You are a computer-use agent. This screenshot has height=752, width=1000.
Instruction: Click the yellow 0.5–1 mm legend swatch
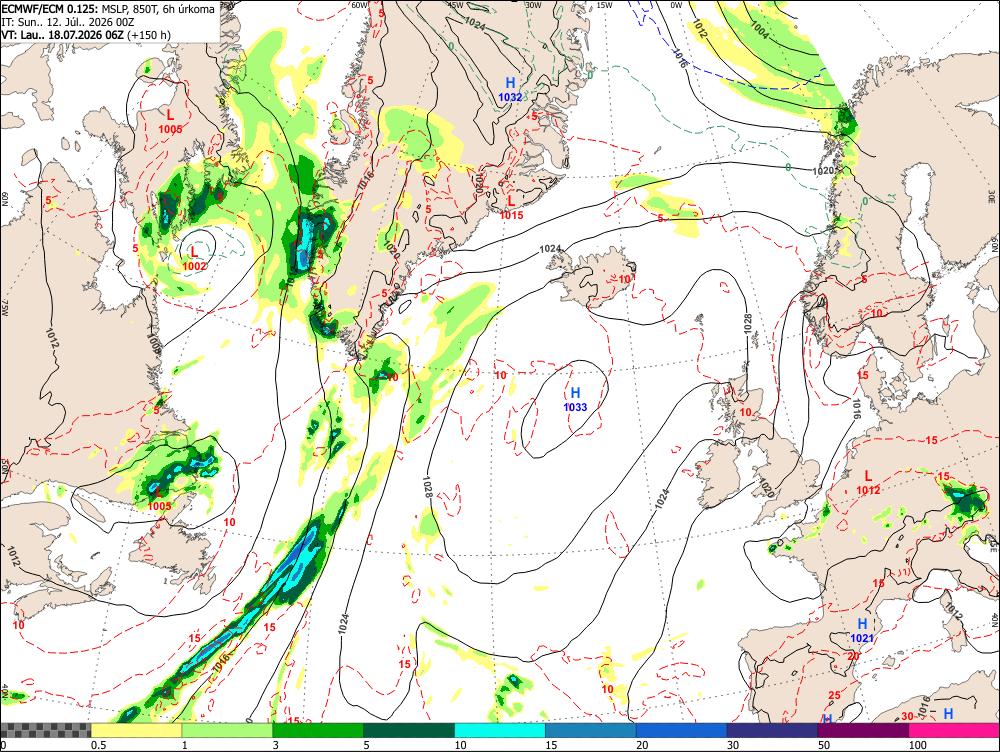pos(136,730)
